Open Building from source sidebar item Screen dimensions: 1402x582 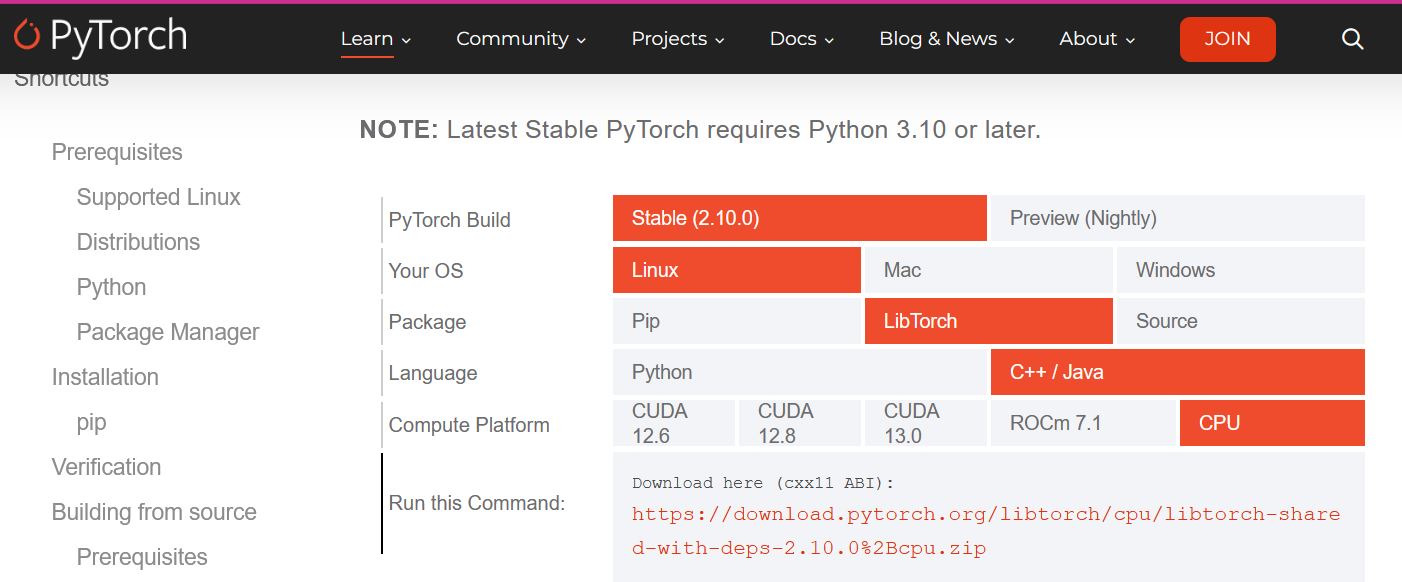coord(154,512)
